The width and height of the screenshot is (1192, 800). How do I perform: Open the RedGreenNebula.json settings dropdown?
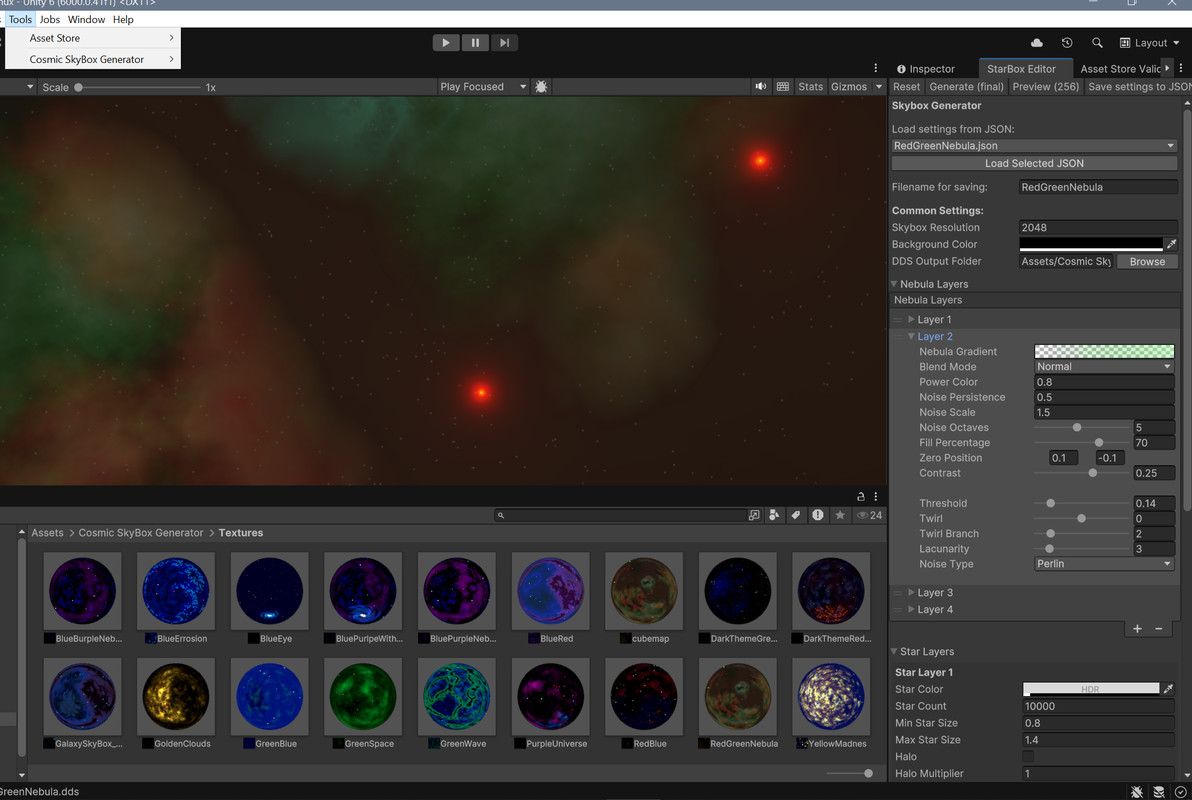point(1034,145)
